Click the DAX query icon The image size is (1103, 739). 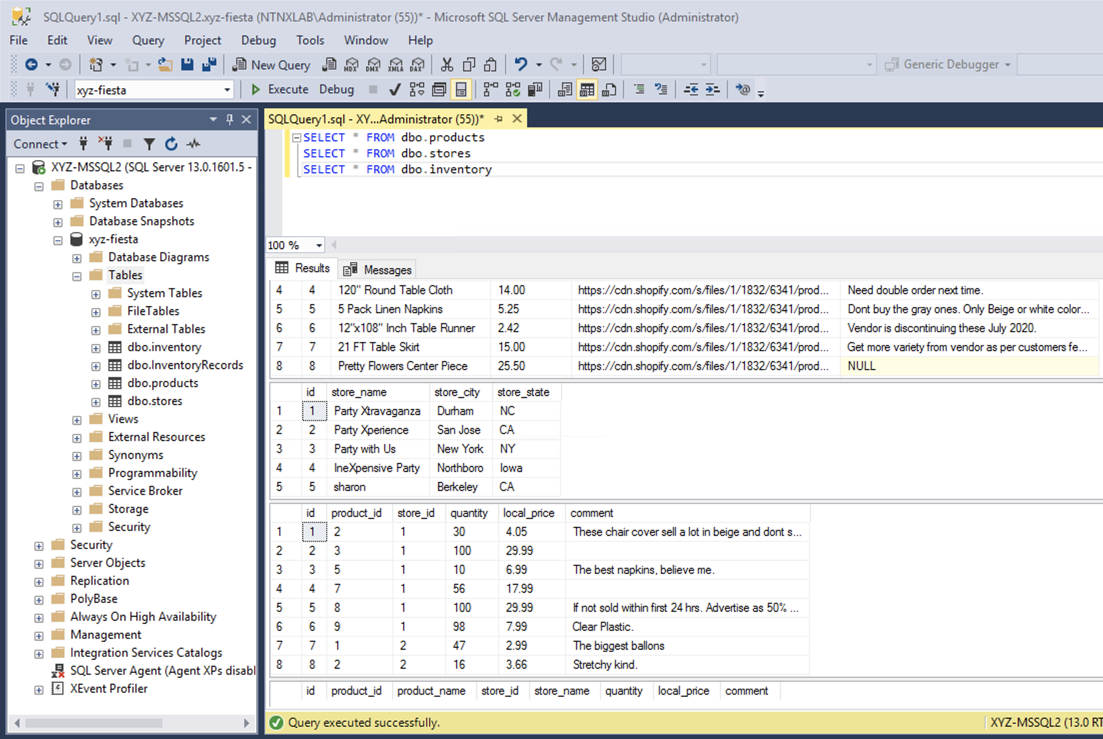(418, 65)
